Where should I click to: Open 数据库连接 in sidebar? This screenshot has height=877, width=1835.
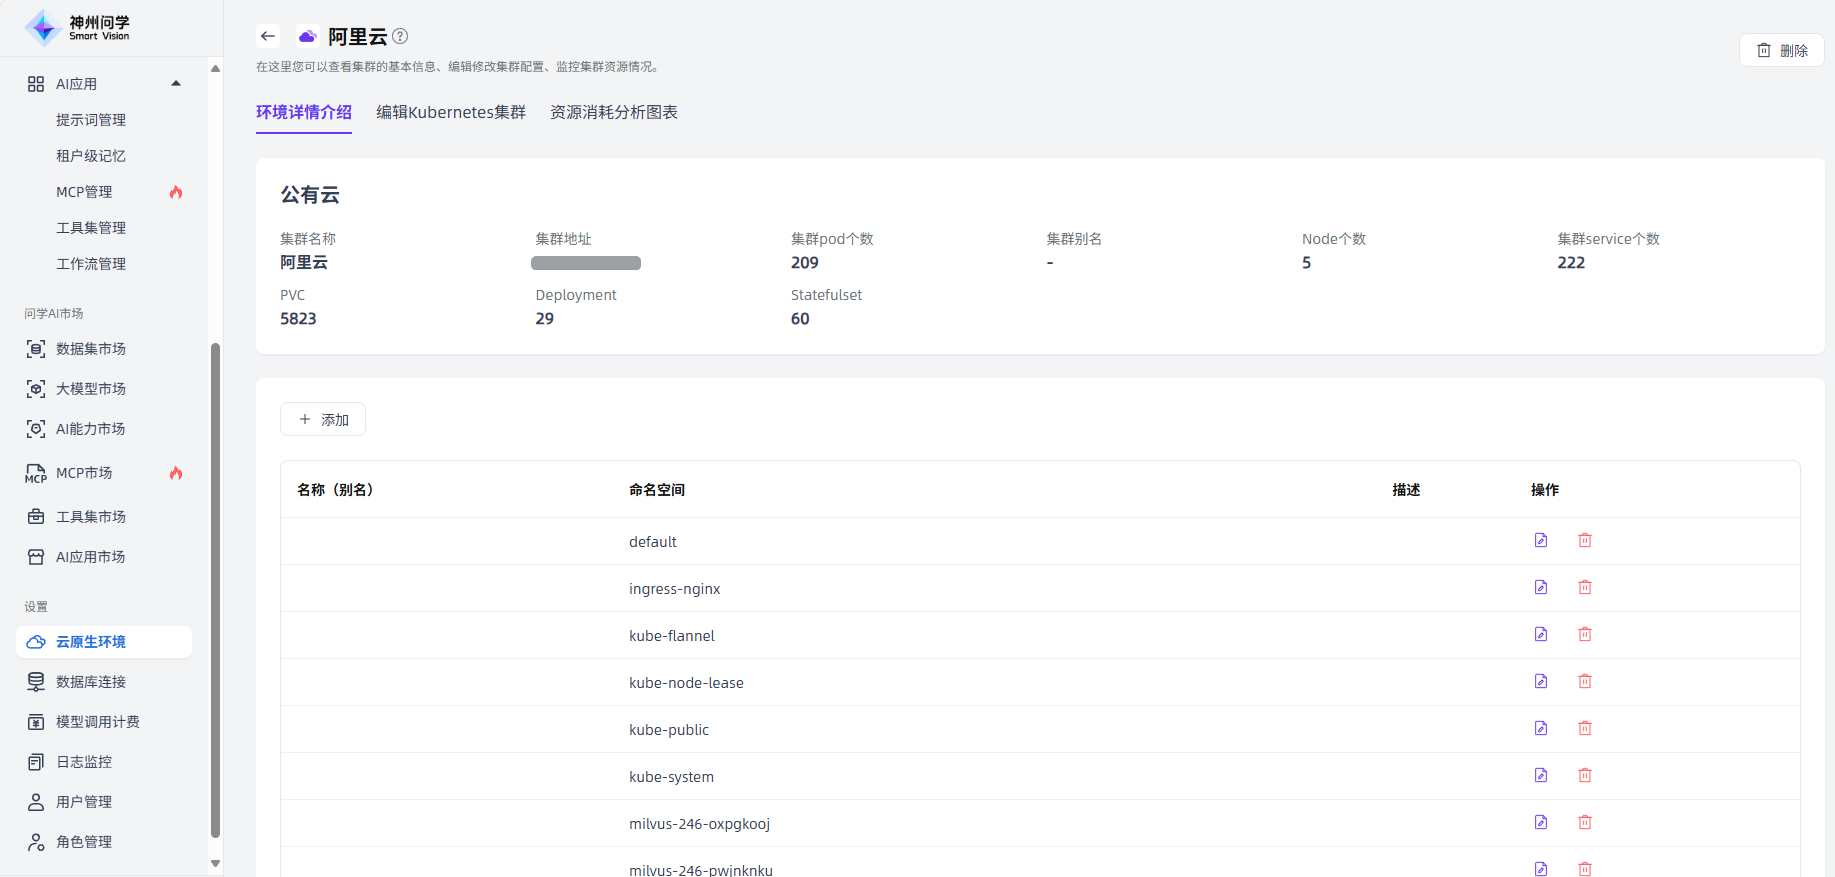point(91,682)
